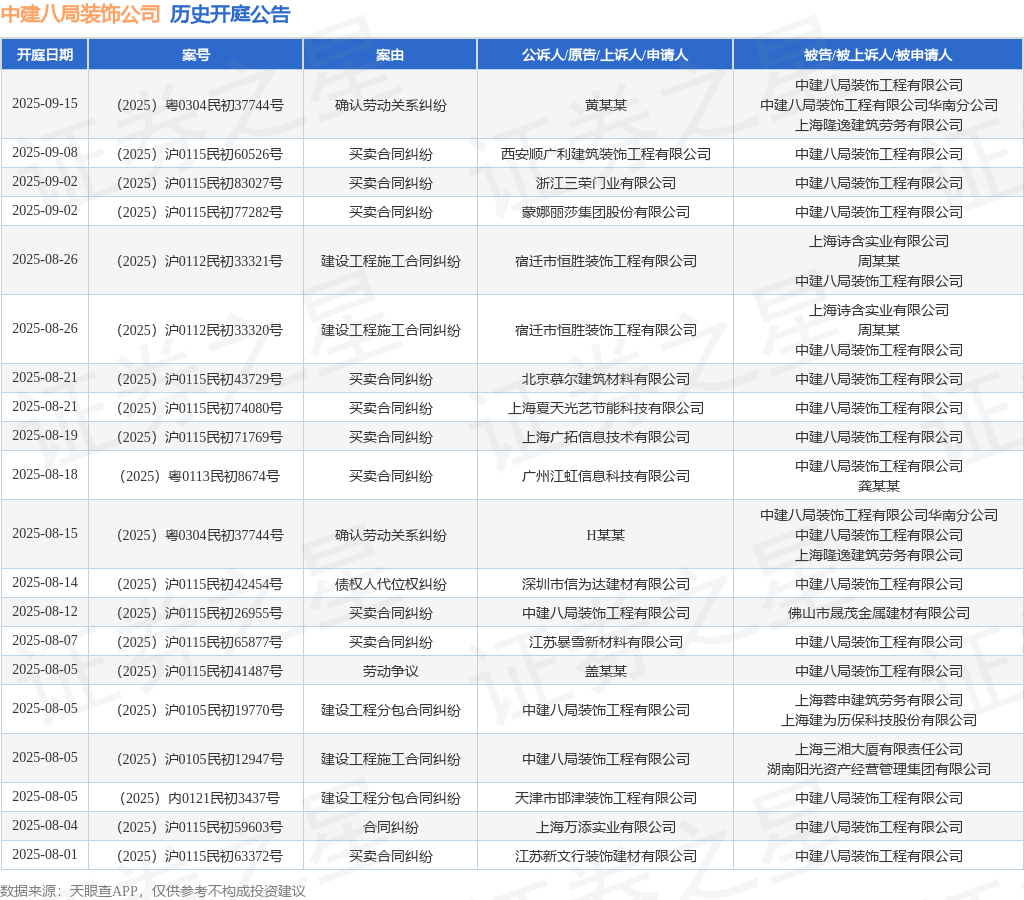Click case number 沪0115民初83027号
The height and width of the screenshot is (900, 1024).
coord(200,183)
